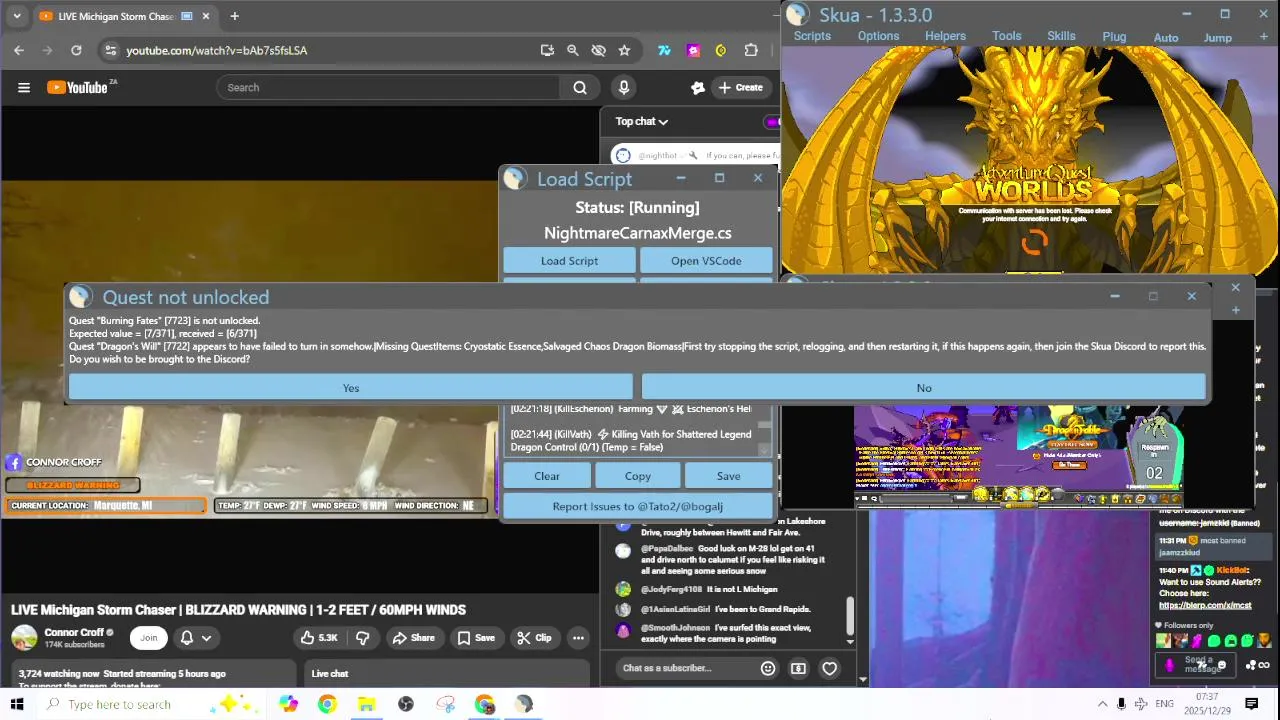Click ENG language indicator in tray
This screenshot has width=1280, height=720.
pyautogui.click(x=1164, y=704)
